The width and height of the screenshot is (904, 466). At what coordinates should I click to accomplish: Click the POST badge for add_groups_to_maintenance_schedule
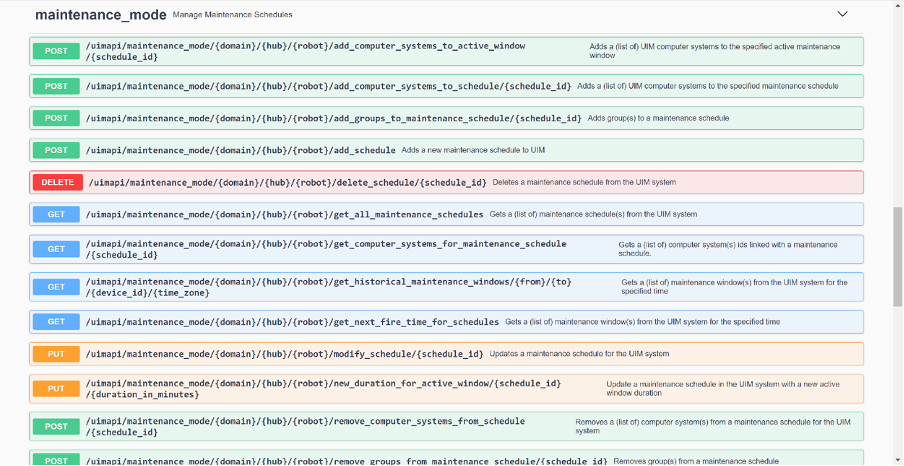[56, 118]
